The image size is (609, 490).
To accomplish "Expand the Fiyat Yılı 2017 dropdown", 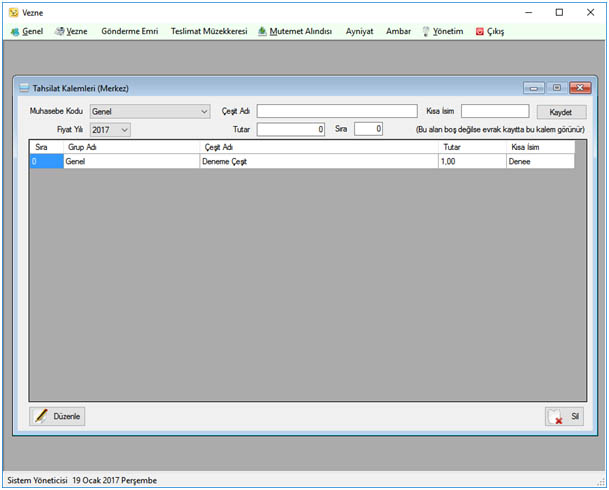I will [x=110, y=130].
